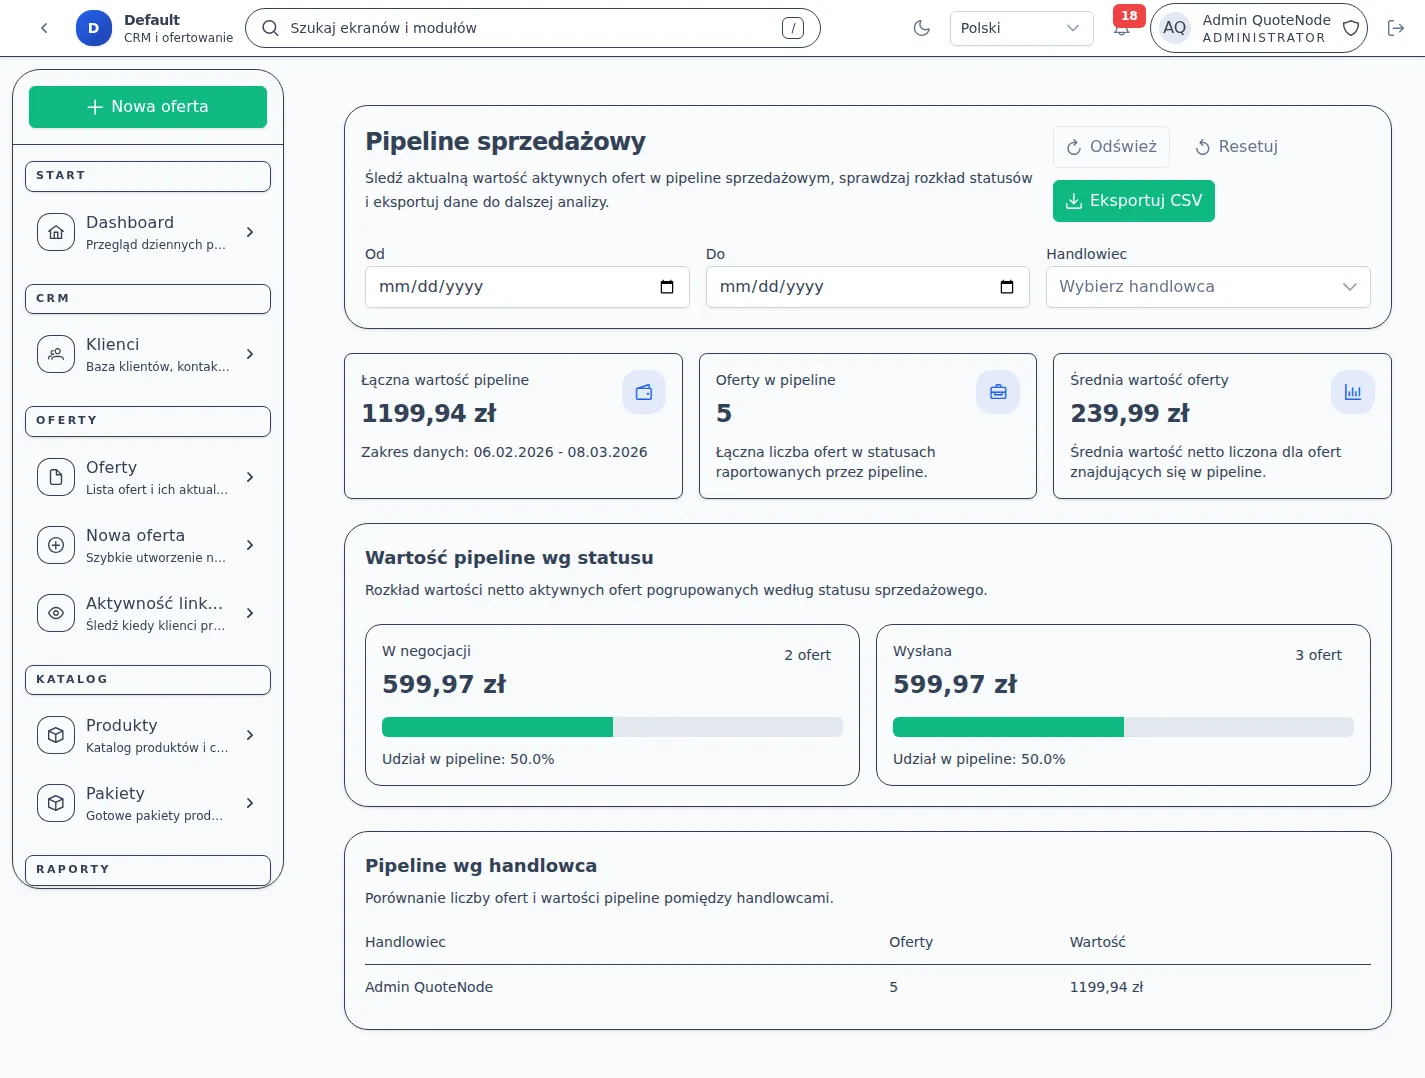The image size is (1425, 1078).
Task: Click the Produkty catalog icon
Action: (x=55, y=735)
